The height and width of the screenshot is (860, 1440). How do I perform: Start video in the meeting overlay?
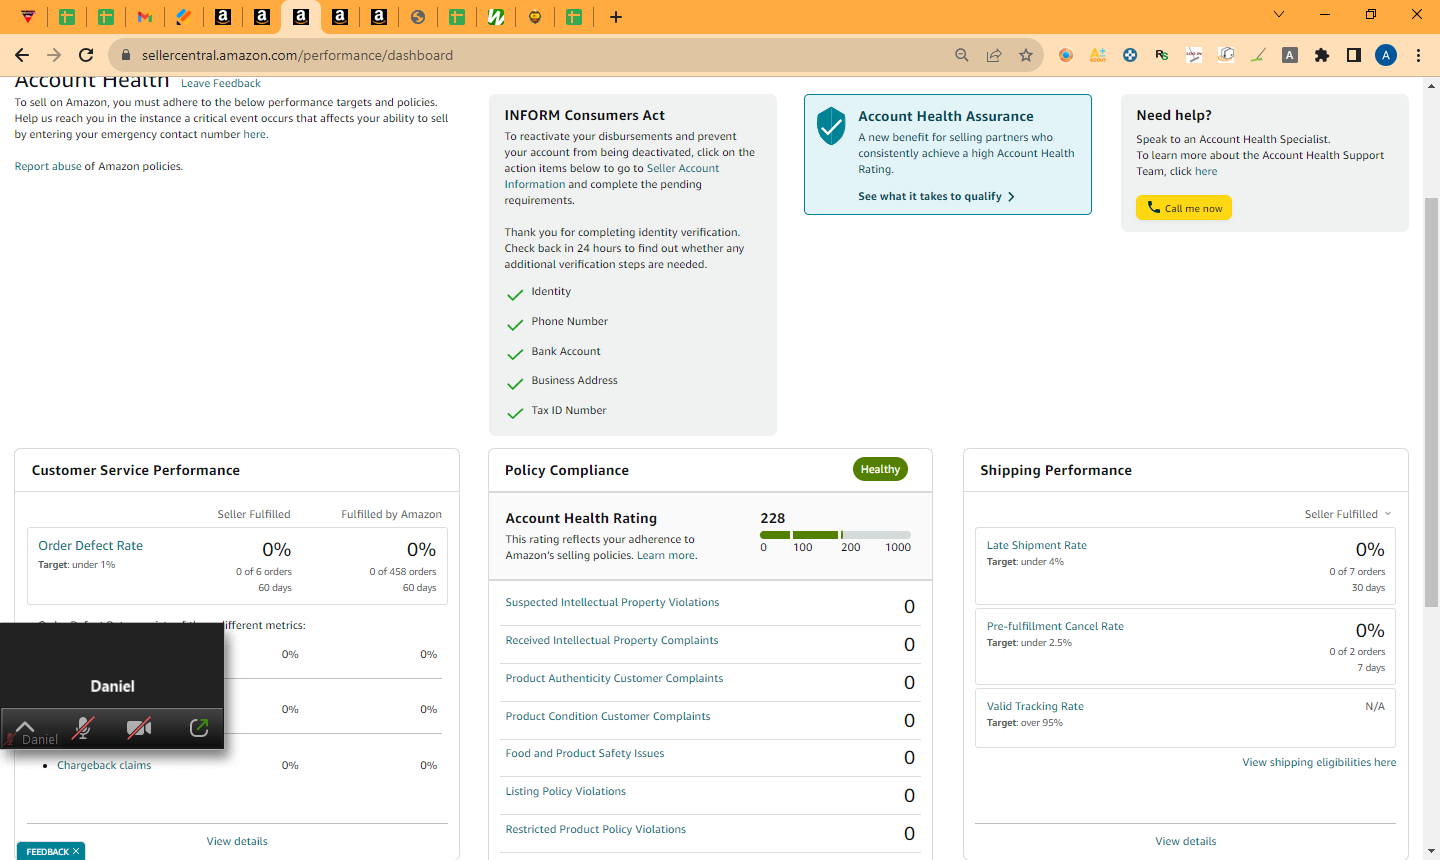[x=139, y=728]
